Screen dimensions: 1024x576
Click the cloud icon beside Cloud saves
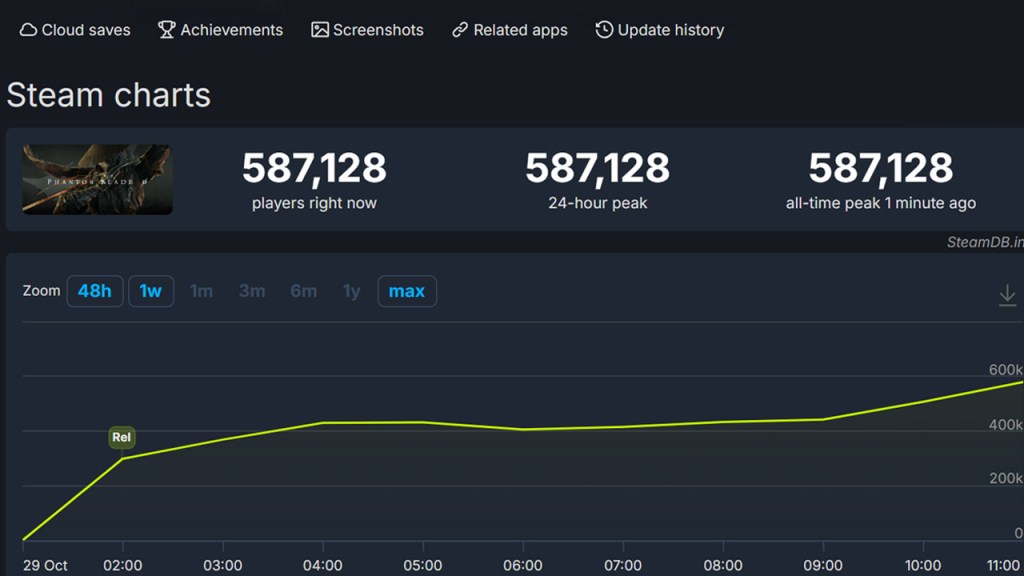coord(28,30)
